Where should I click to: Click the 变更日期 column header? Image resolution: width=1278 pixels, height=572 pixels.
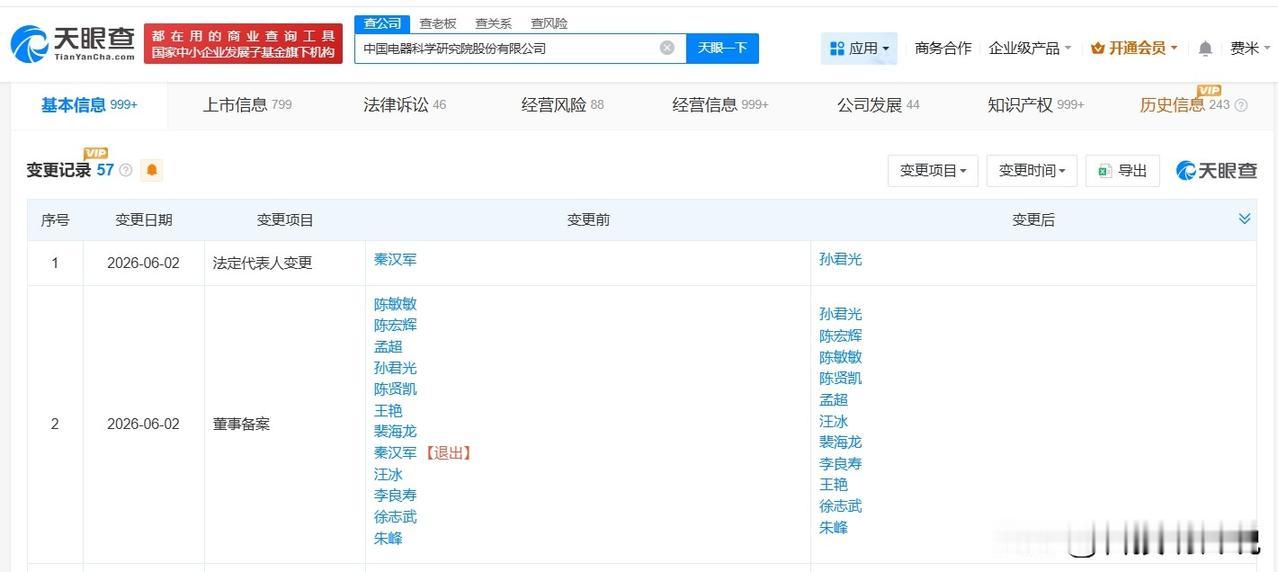(x=144, y=220)
